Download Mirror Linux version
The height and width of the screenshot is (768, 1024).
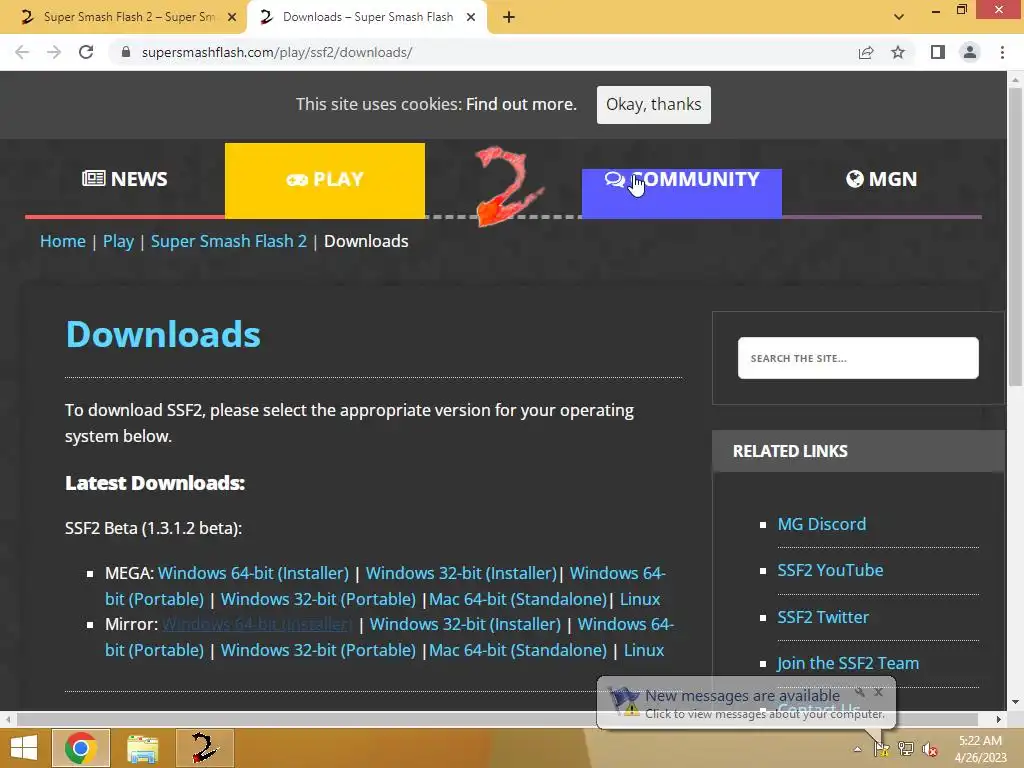click(x=644, y=650)
